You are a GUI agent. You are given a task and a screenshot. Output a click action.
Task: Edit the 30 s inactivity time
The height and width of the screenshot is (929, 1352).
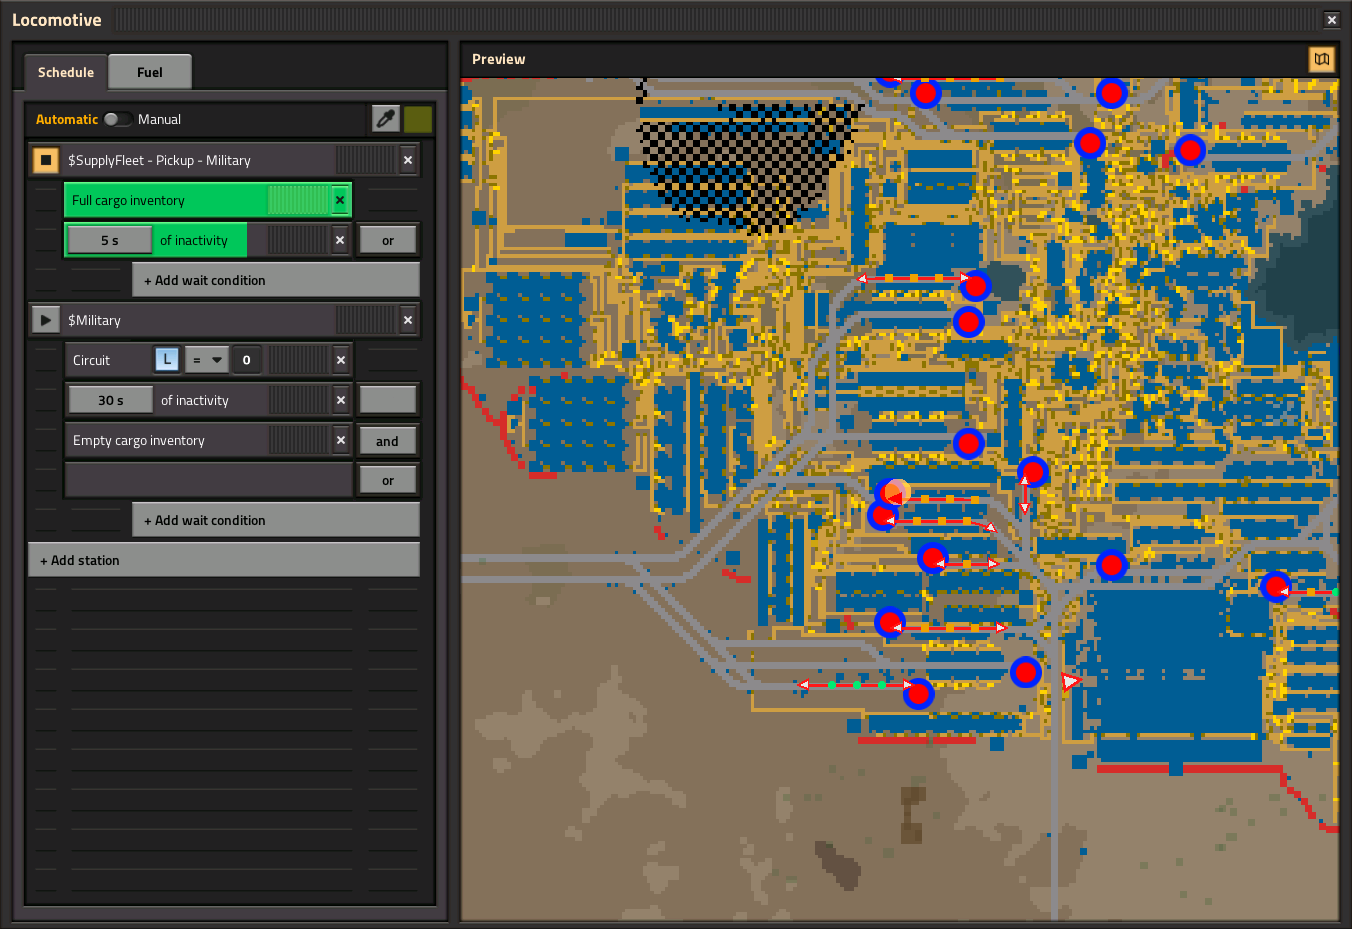point(111,400)
